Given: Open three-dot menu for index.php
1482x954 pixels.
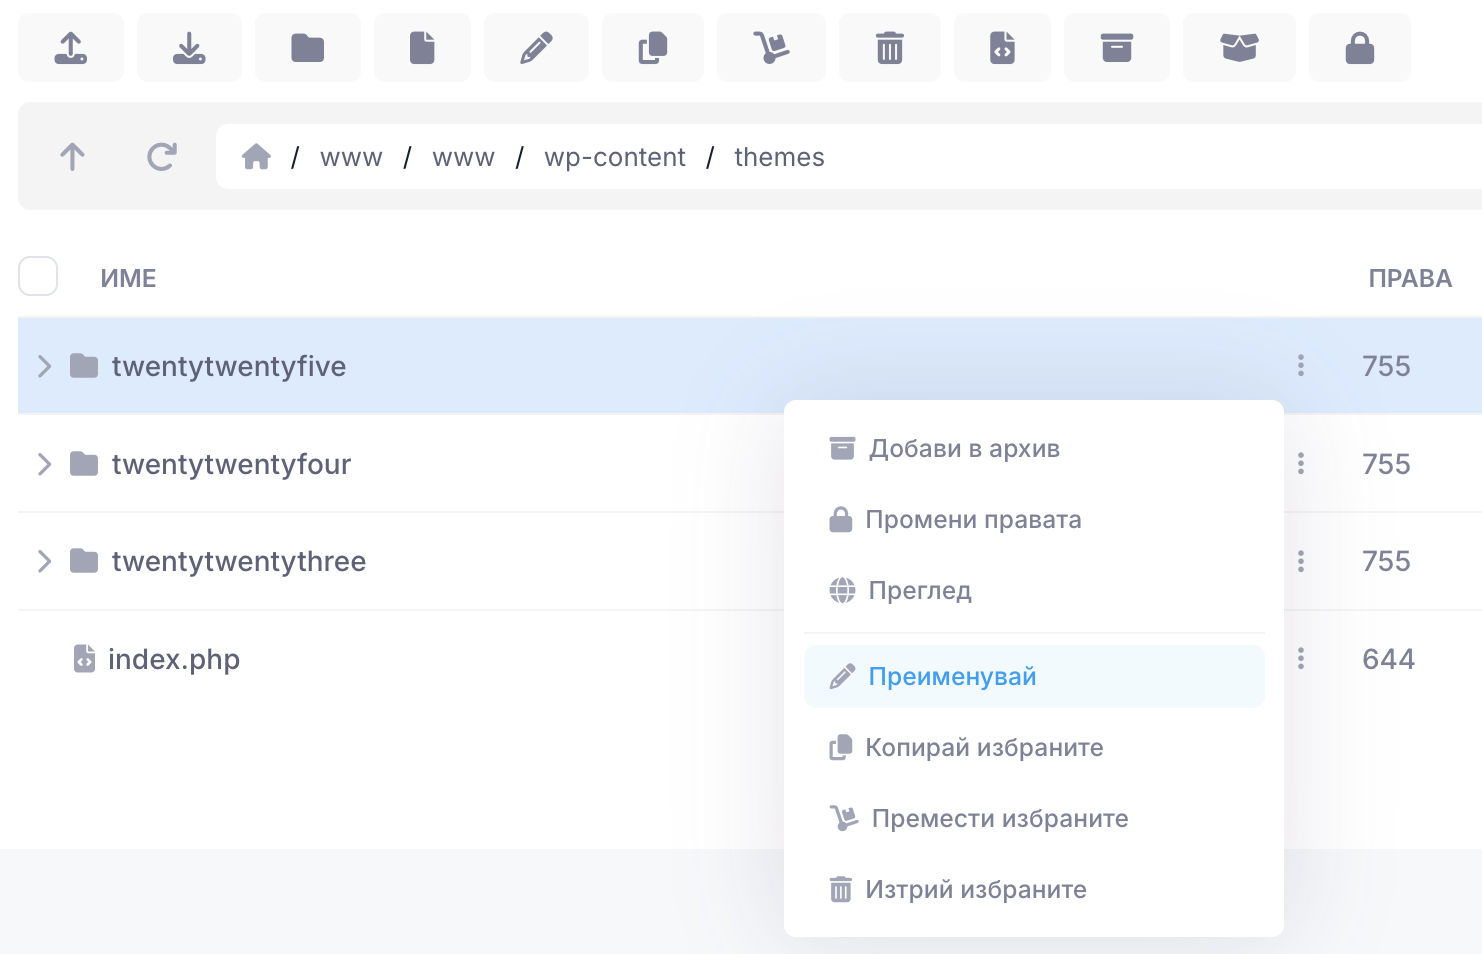Looking at the screenshot, I should tap(1301, 658).
